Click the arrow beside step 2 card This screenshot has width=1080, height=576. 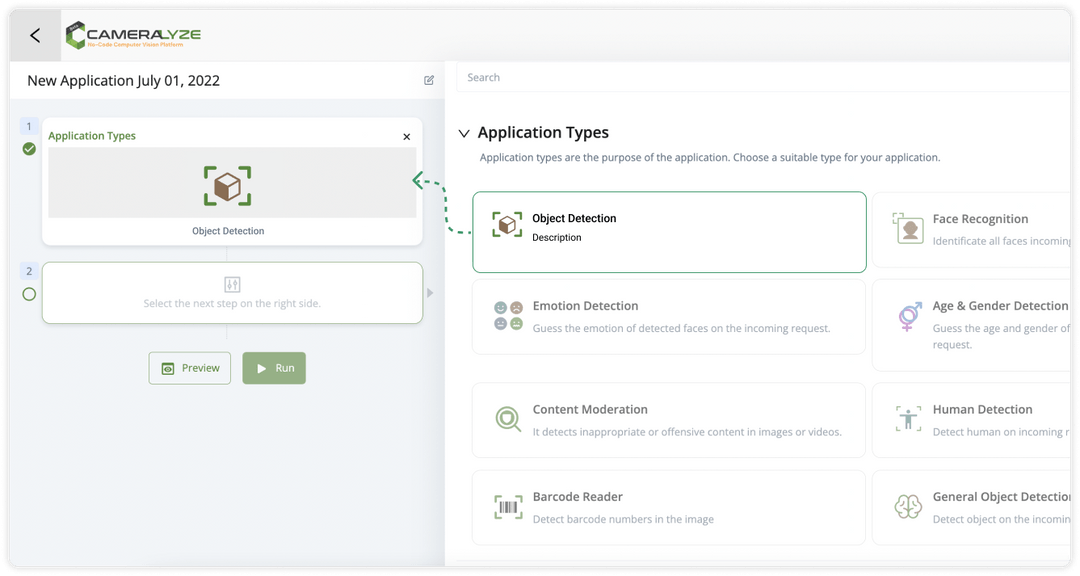[431, 293]
